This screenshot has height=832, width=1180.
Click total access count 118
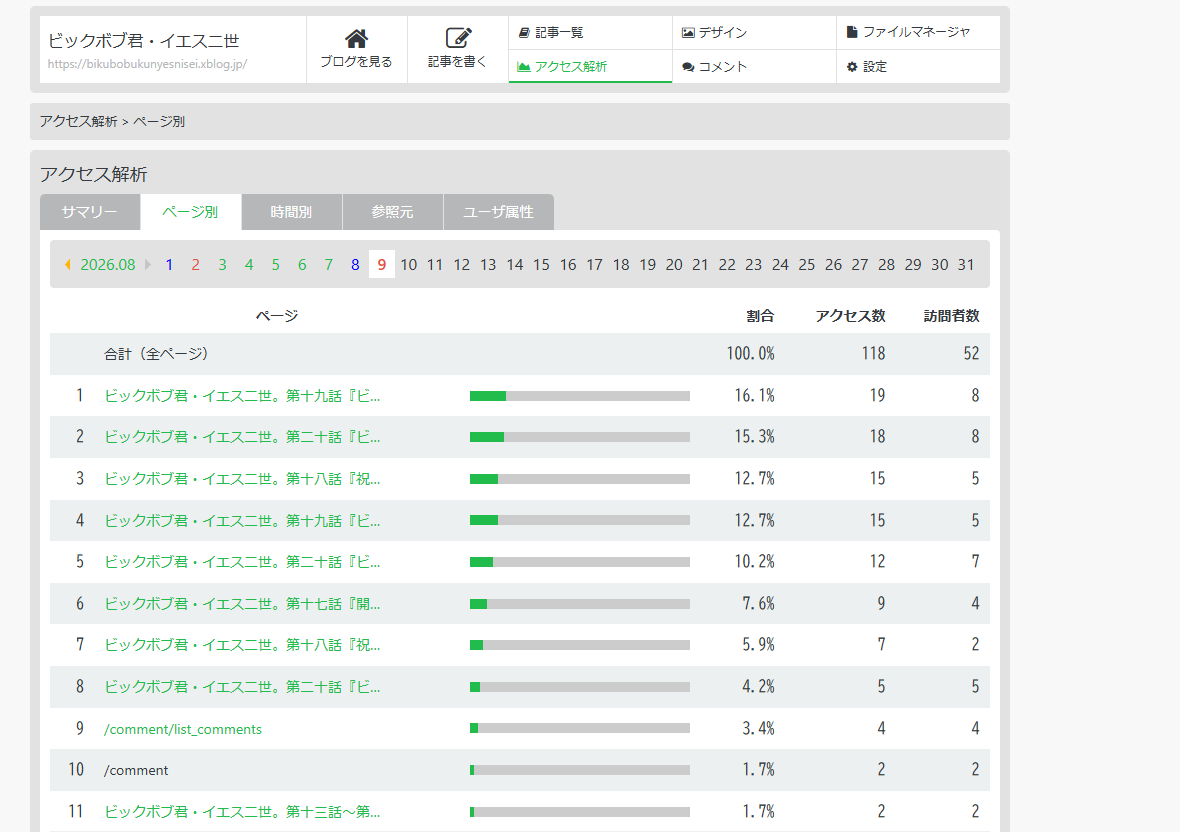pos(874,354)
